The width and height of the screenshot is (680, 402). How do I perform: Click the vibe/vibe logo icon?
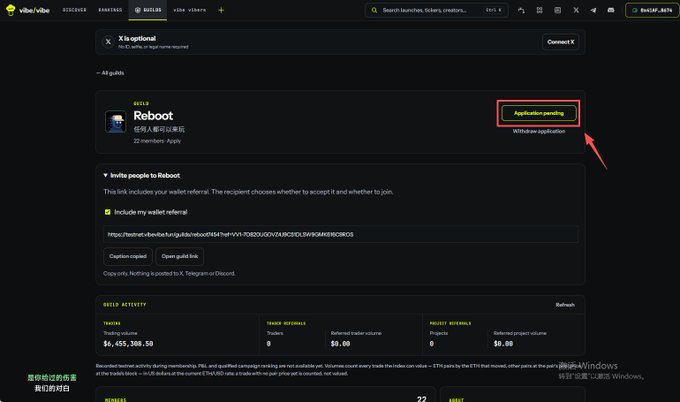11,10
